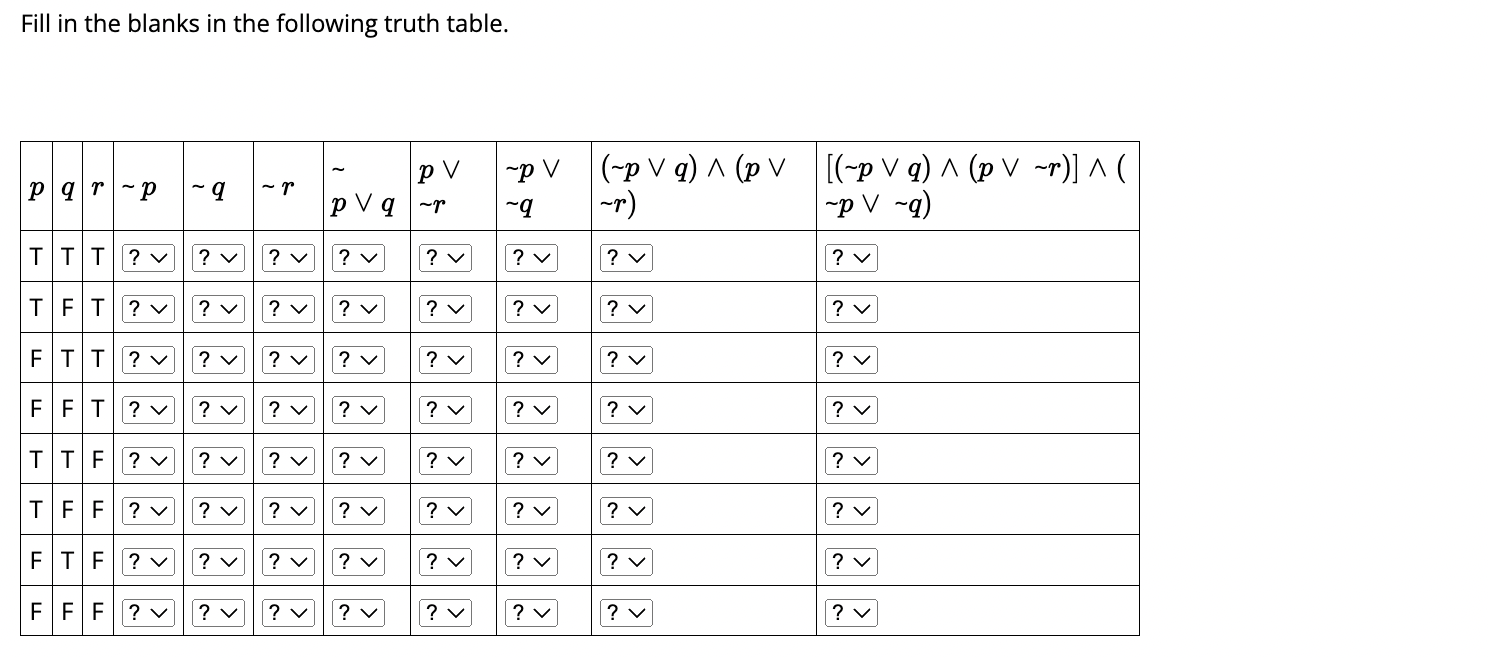Open the ~p ∨ ~q dropdown in the FFT row

[x=530, y=409]
